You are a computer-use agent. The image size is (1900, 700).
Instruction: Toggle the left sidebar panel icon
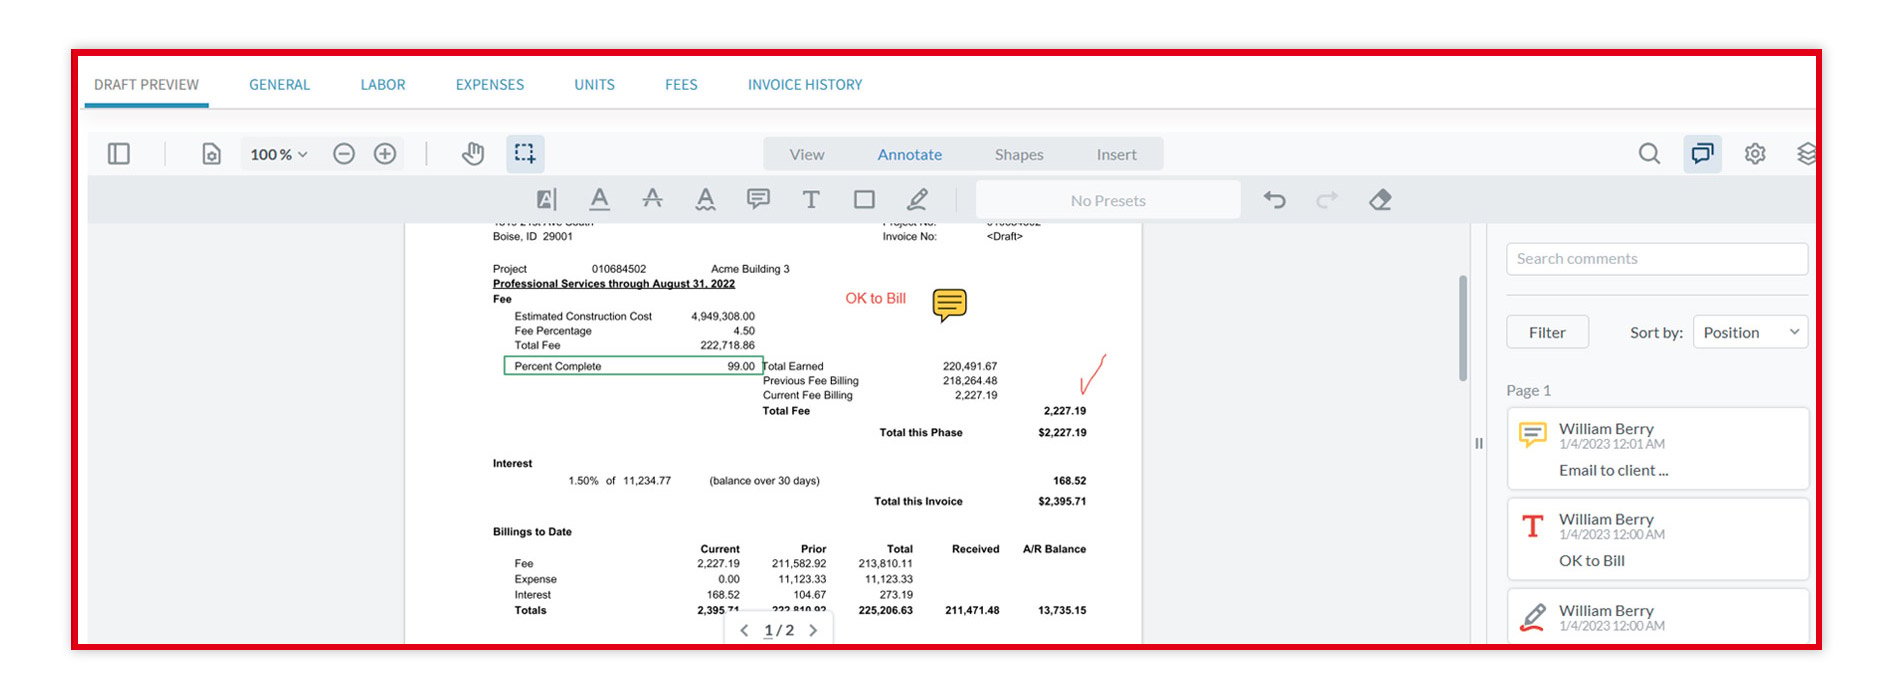point(119,154)
